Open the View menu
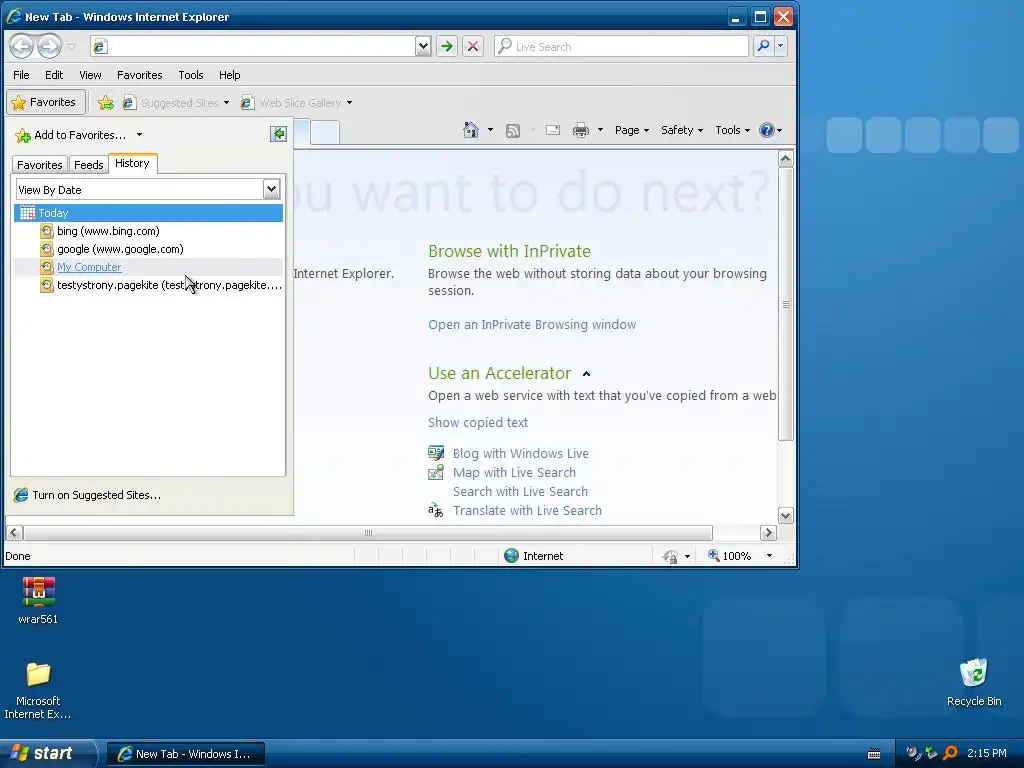 coord(90,75)
